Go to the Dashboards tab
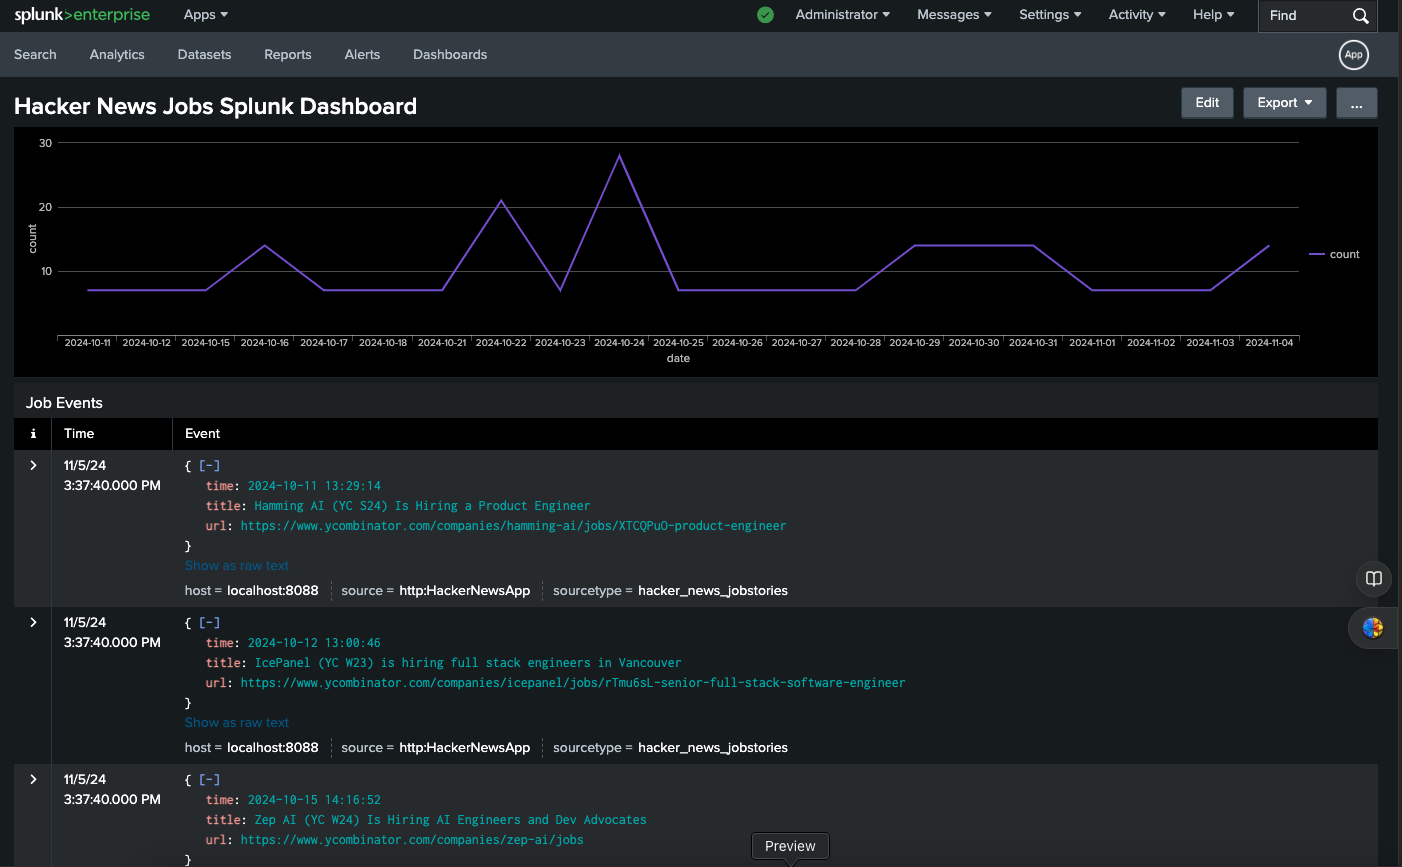The image size is (1402, 867). (x=450, y=55)
